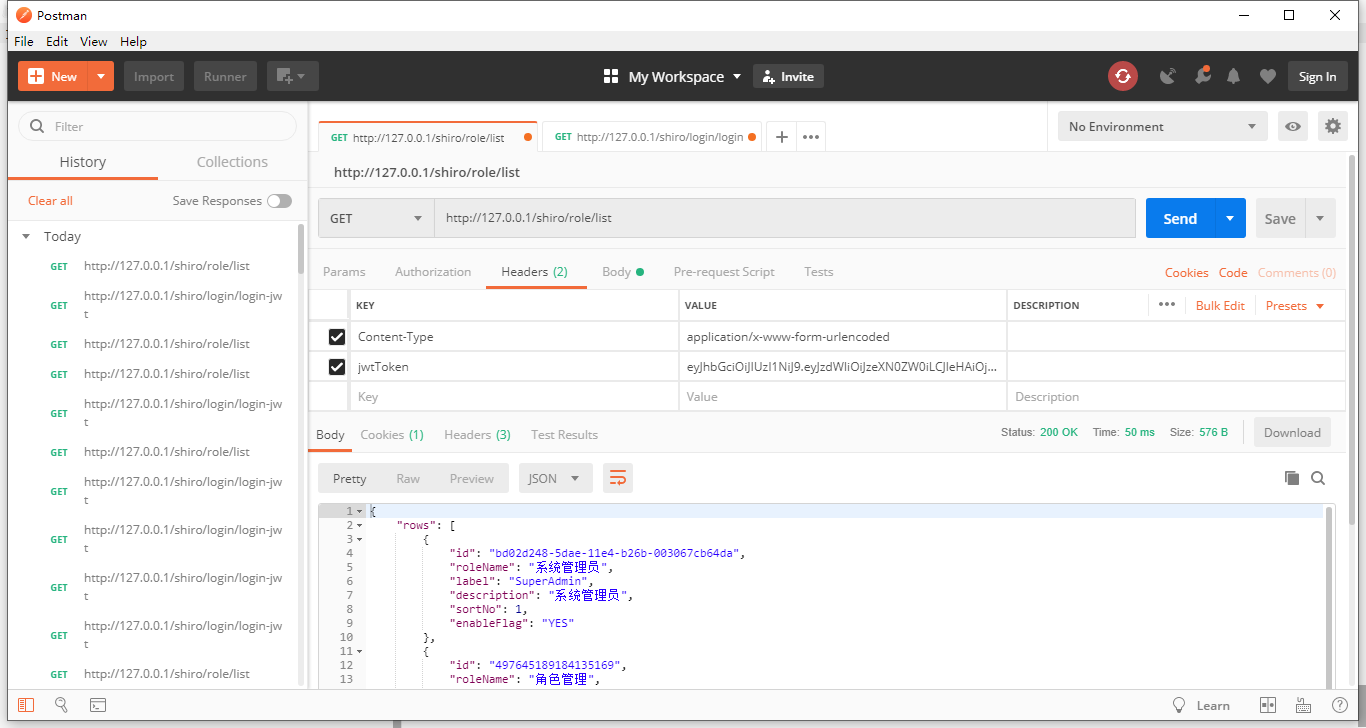The image size is (1366, 728).
Task: Open find and replace icon in status bar
Action: point(61,705)
